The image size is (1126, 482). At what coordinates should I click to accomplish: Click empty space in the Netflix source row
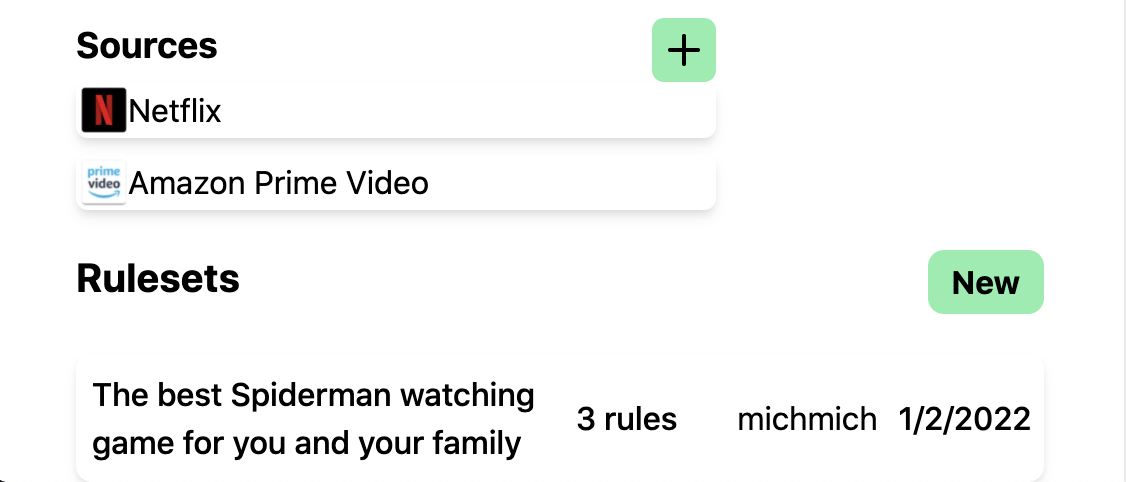(x=480, y=110)
